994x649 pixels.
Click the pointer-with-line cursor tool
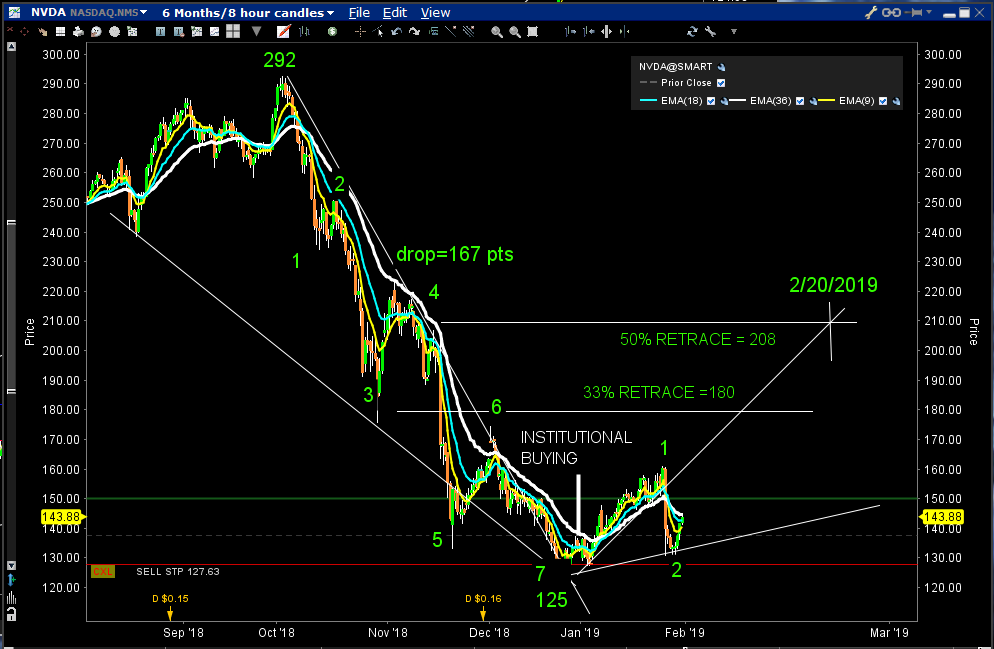378,31
